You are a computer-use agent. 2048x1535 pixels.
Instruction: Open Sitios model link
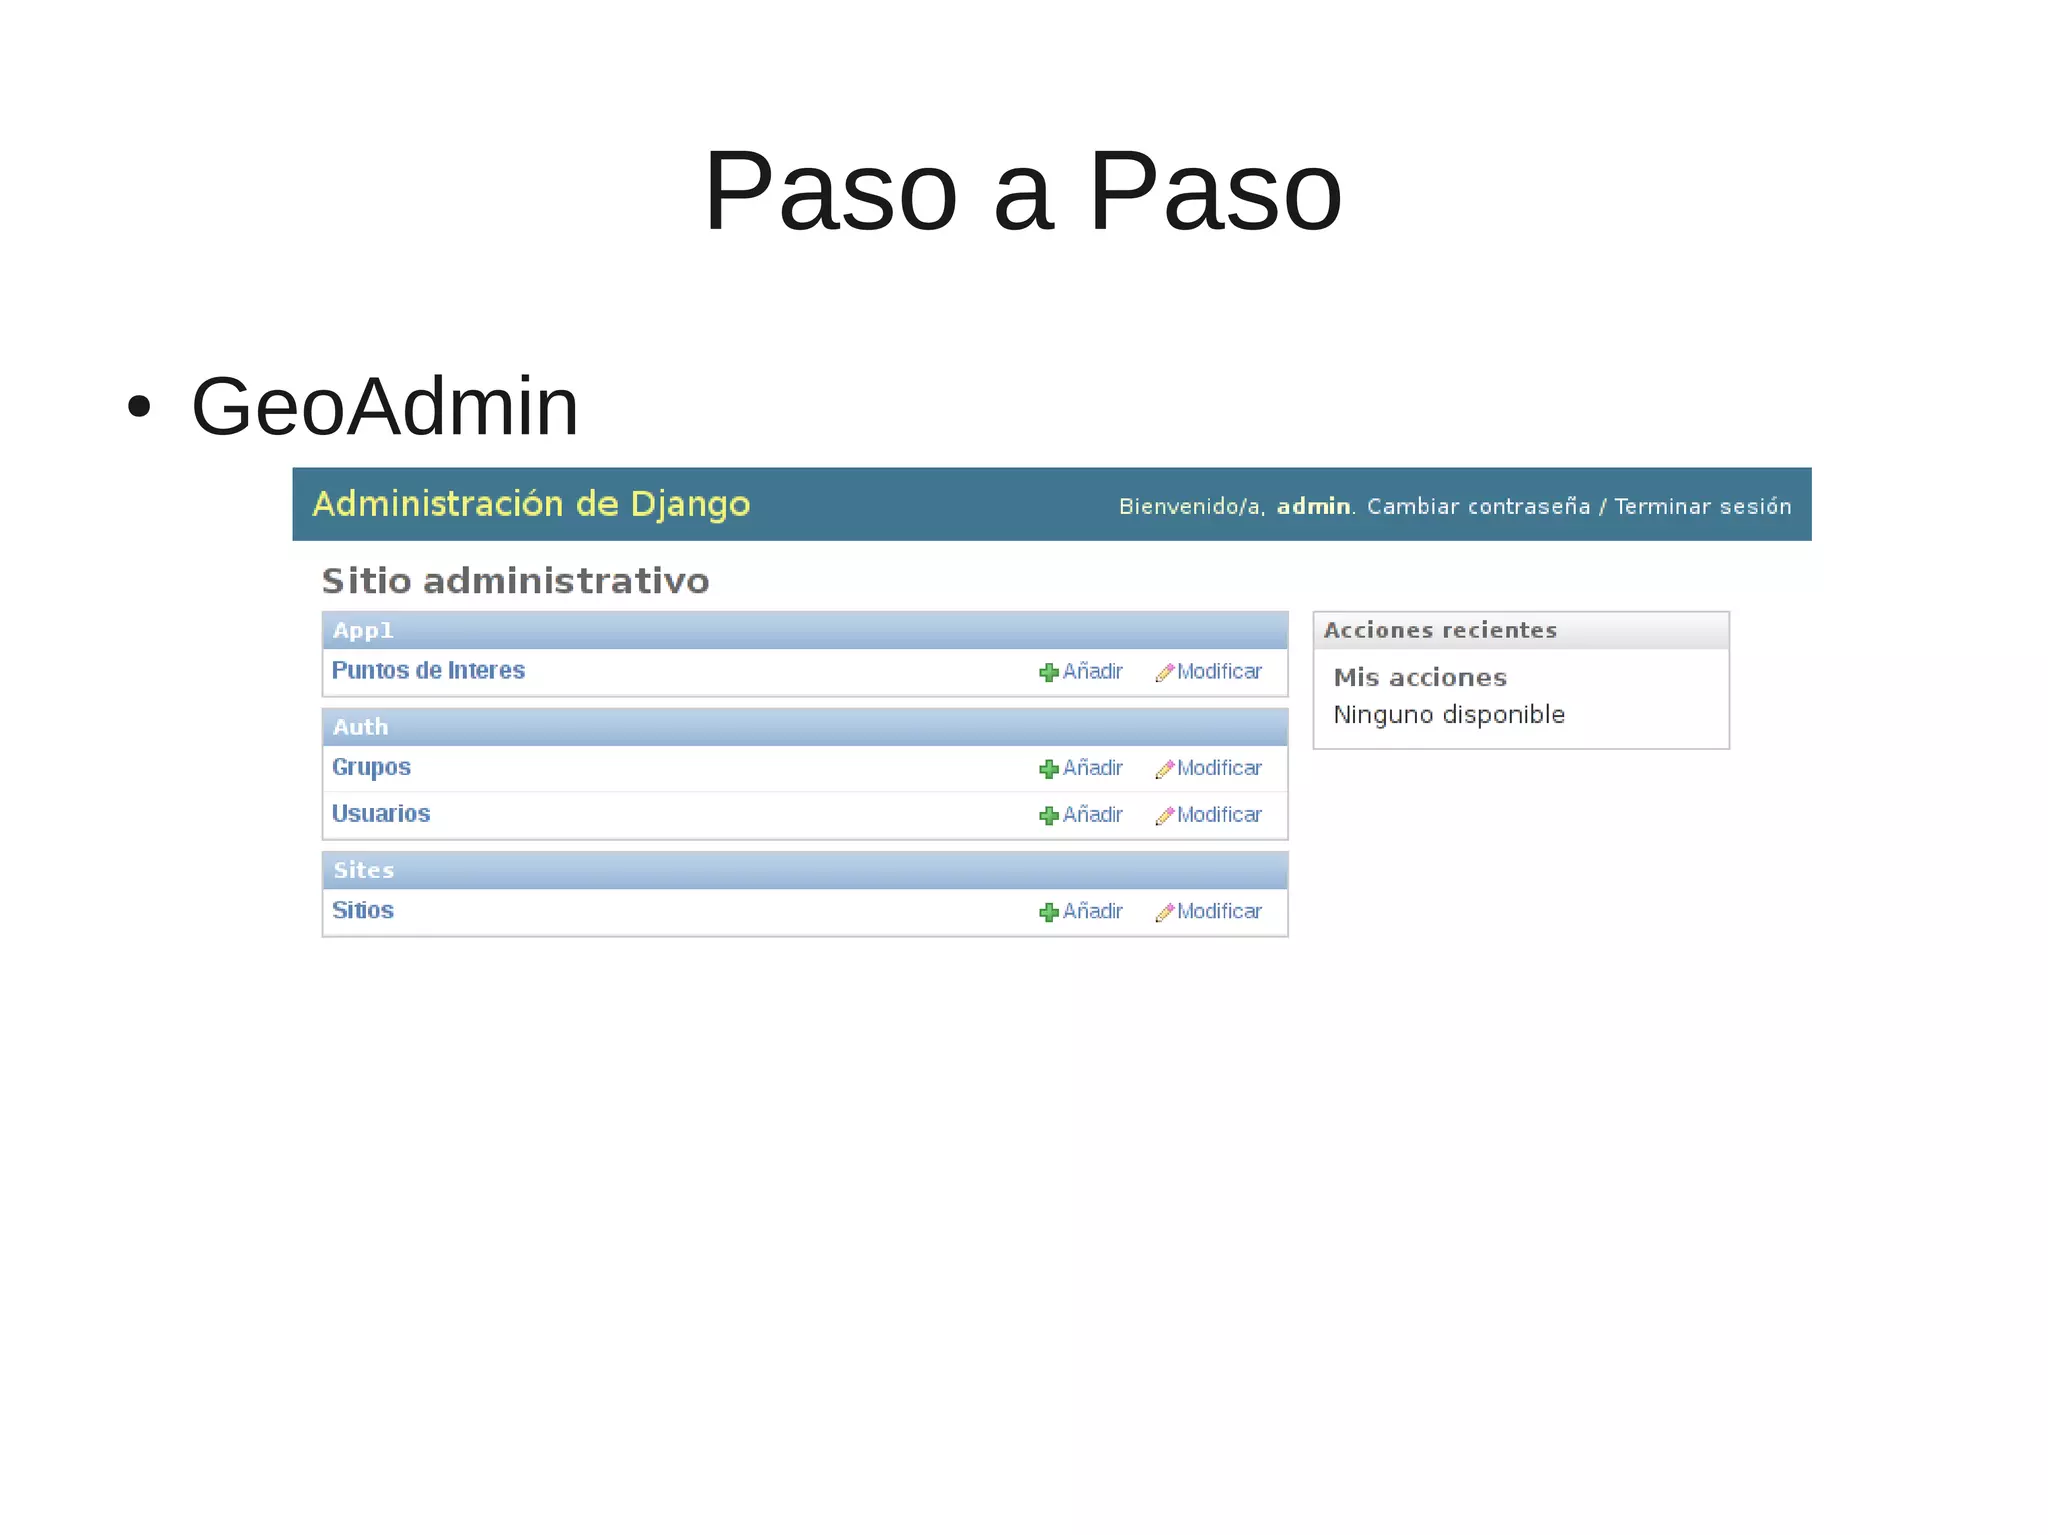click(363, 910)
